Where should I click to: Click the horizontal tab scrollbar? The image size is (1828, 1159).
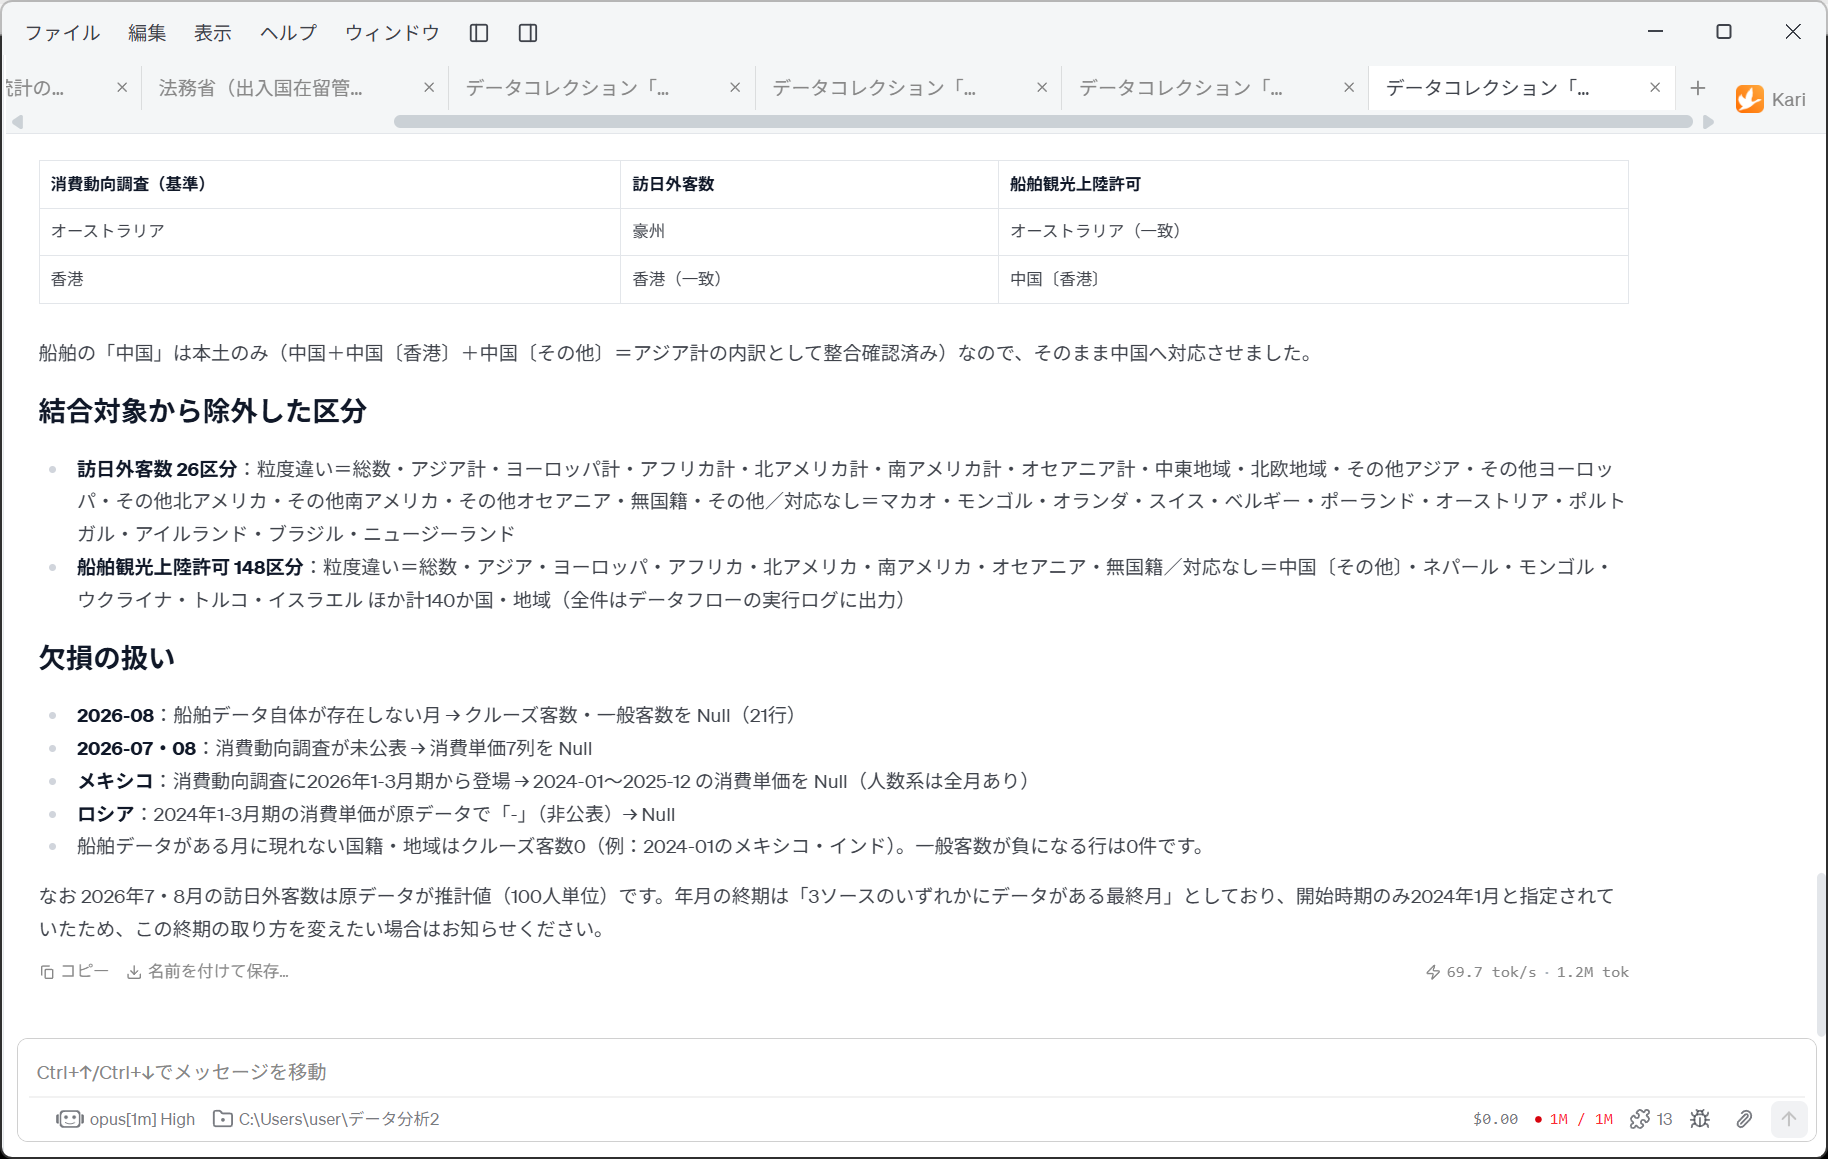(1043, 121)
